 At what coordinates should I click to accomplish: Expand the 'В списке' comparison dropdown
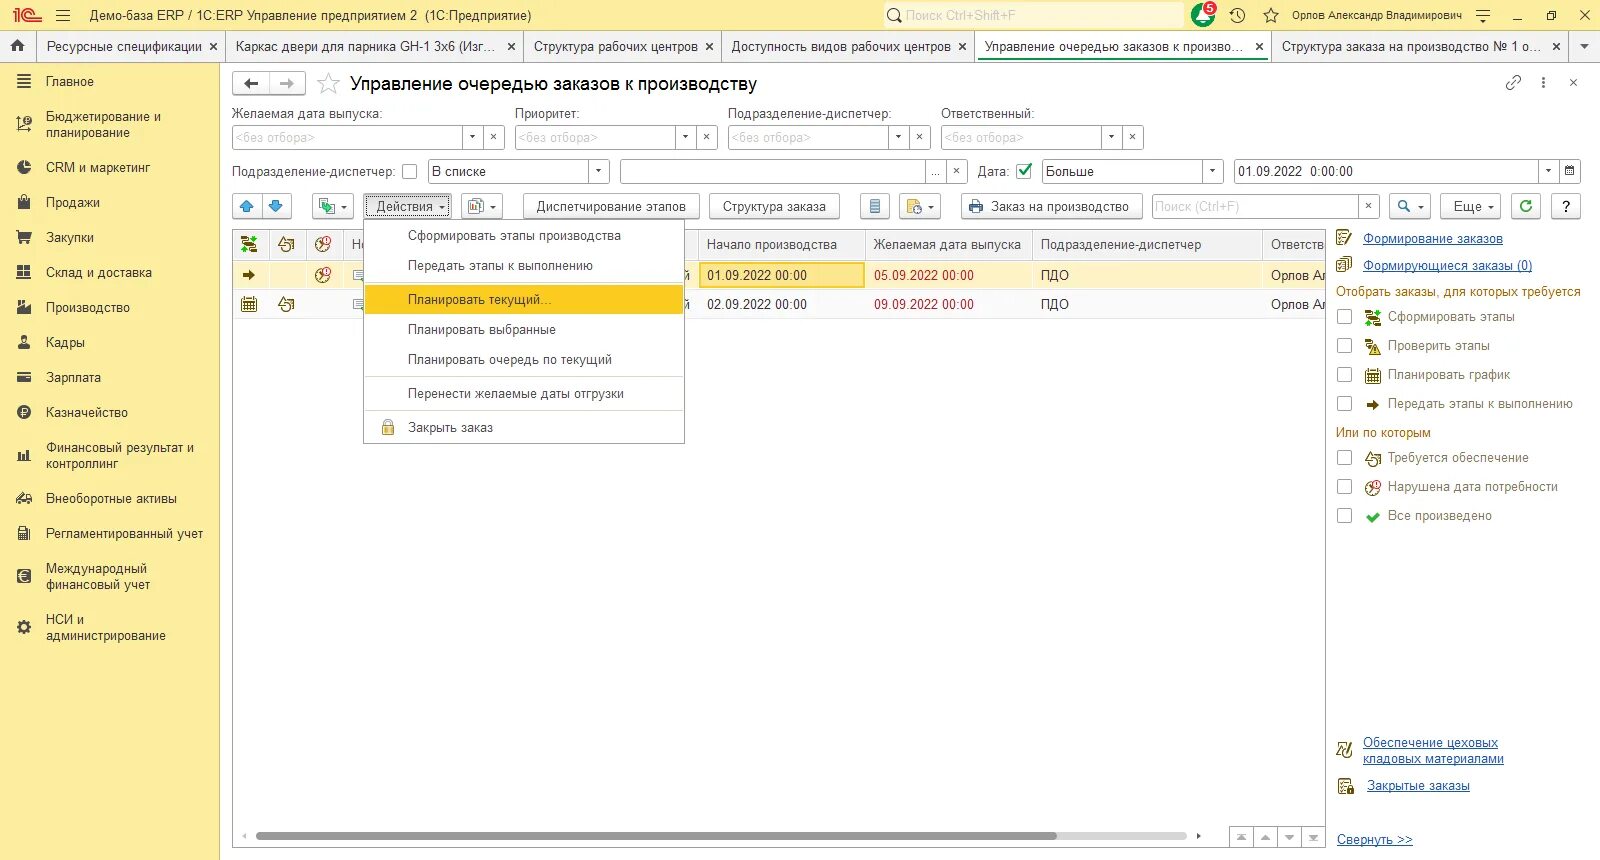pyautogui.click(x=599, y=171)
